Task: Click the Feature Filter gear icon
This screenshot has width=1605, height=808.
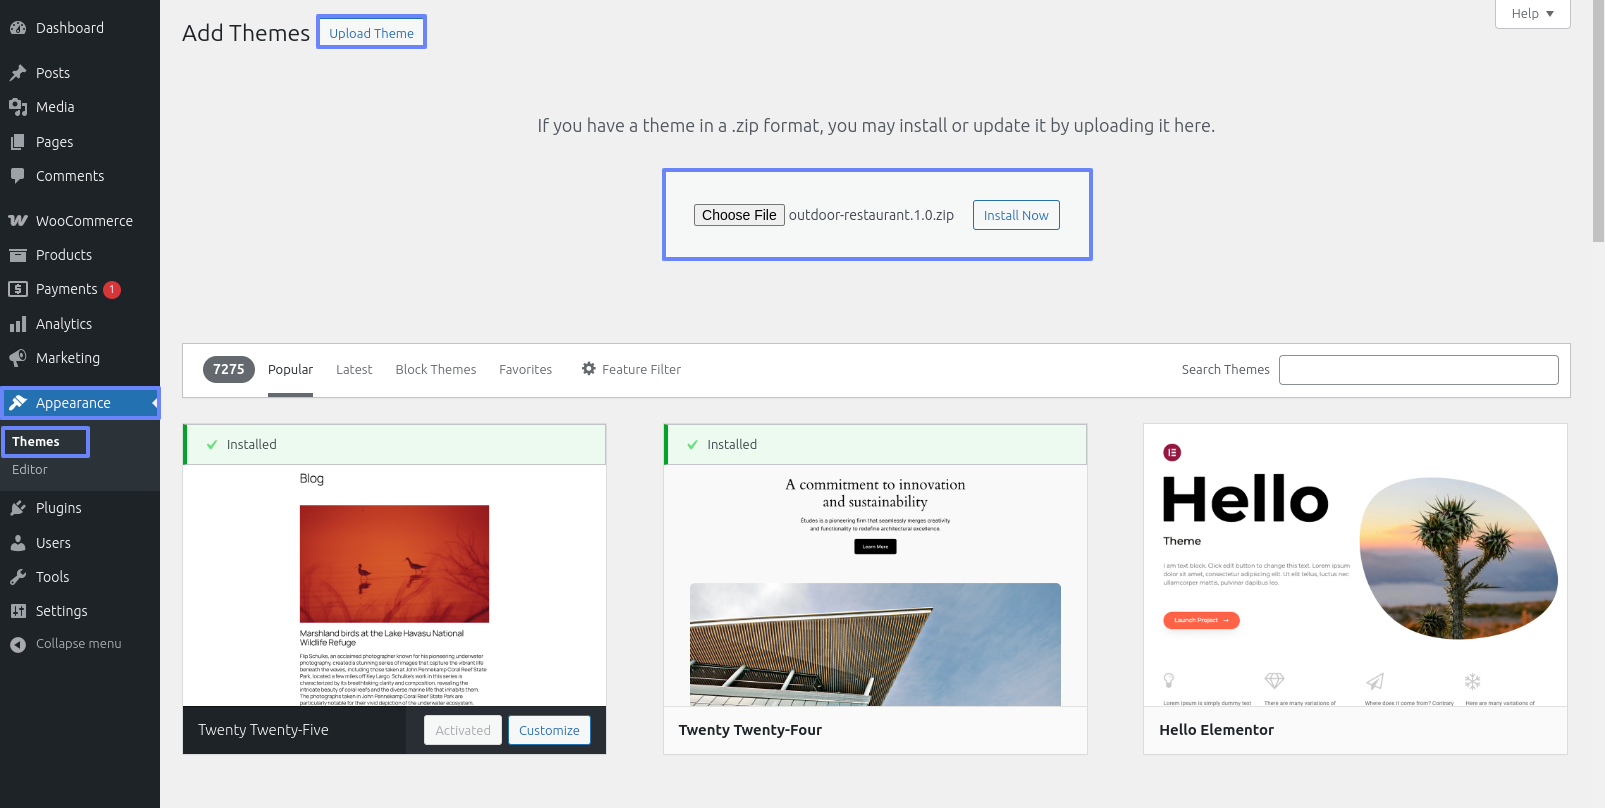Action: coord(589,369)
